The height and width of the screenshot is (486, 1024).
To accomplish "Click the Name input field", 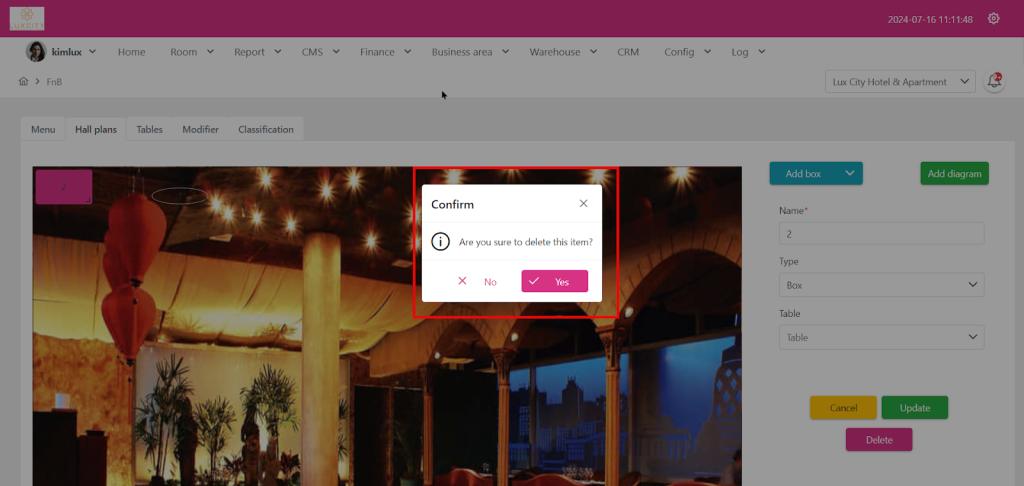I will coord(881,233).
